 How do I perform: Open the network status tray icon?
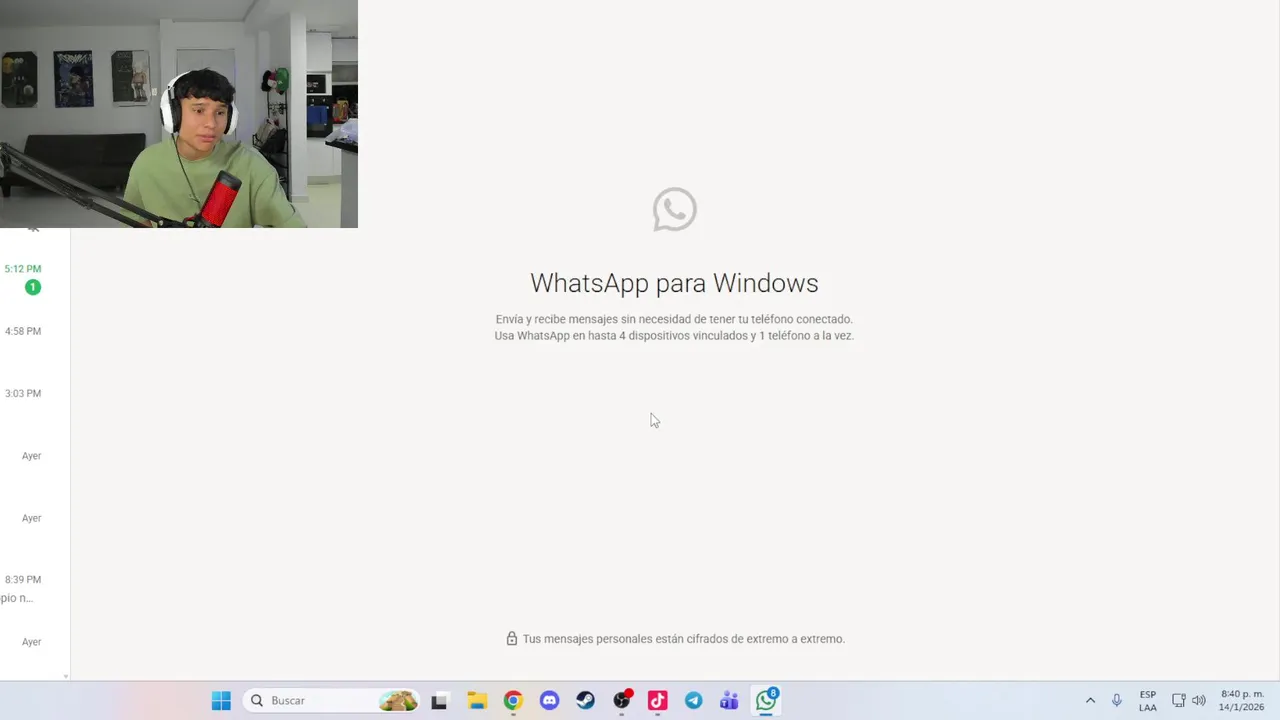(1179, 701)
